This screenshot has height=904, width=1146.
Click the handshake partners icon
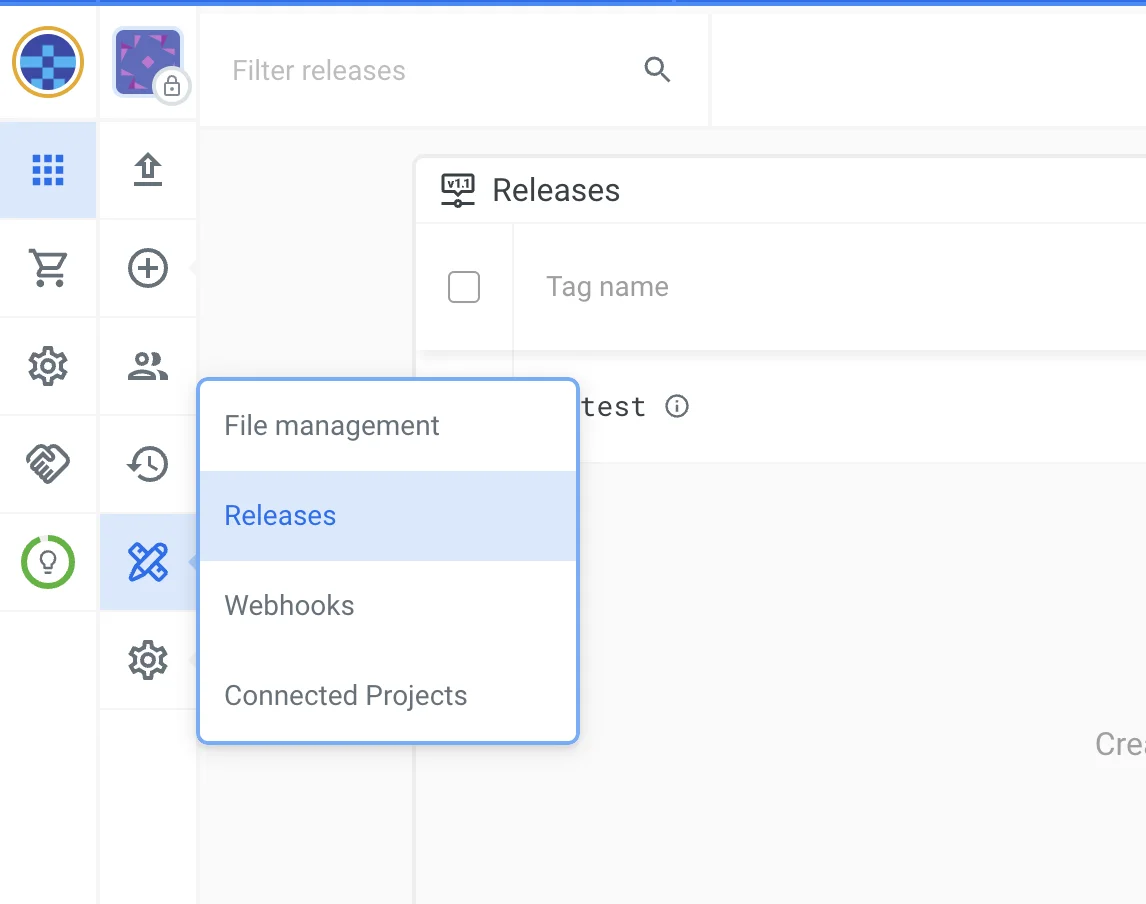tap(48, 464)
